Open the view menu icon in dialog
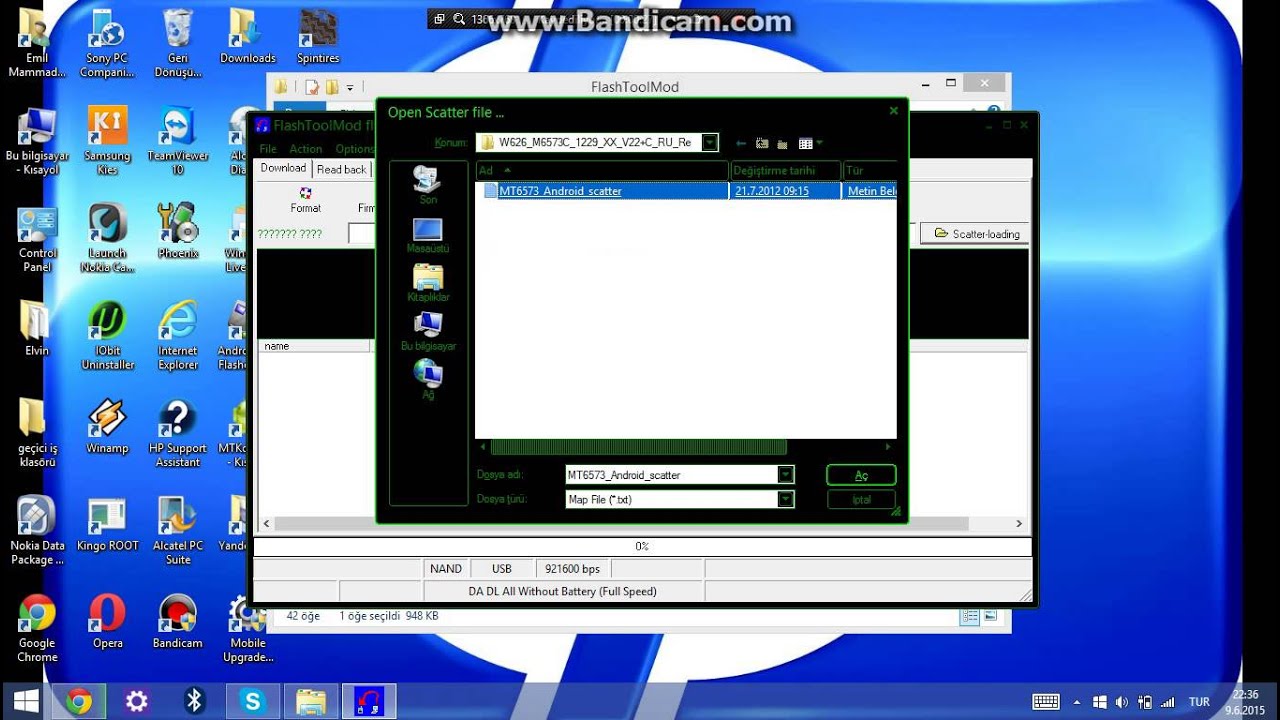 click(x=809, y=143)
